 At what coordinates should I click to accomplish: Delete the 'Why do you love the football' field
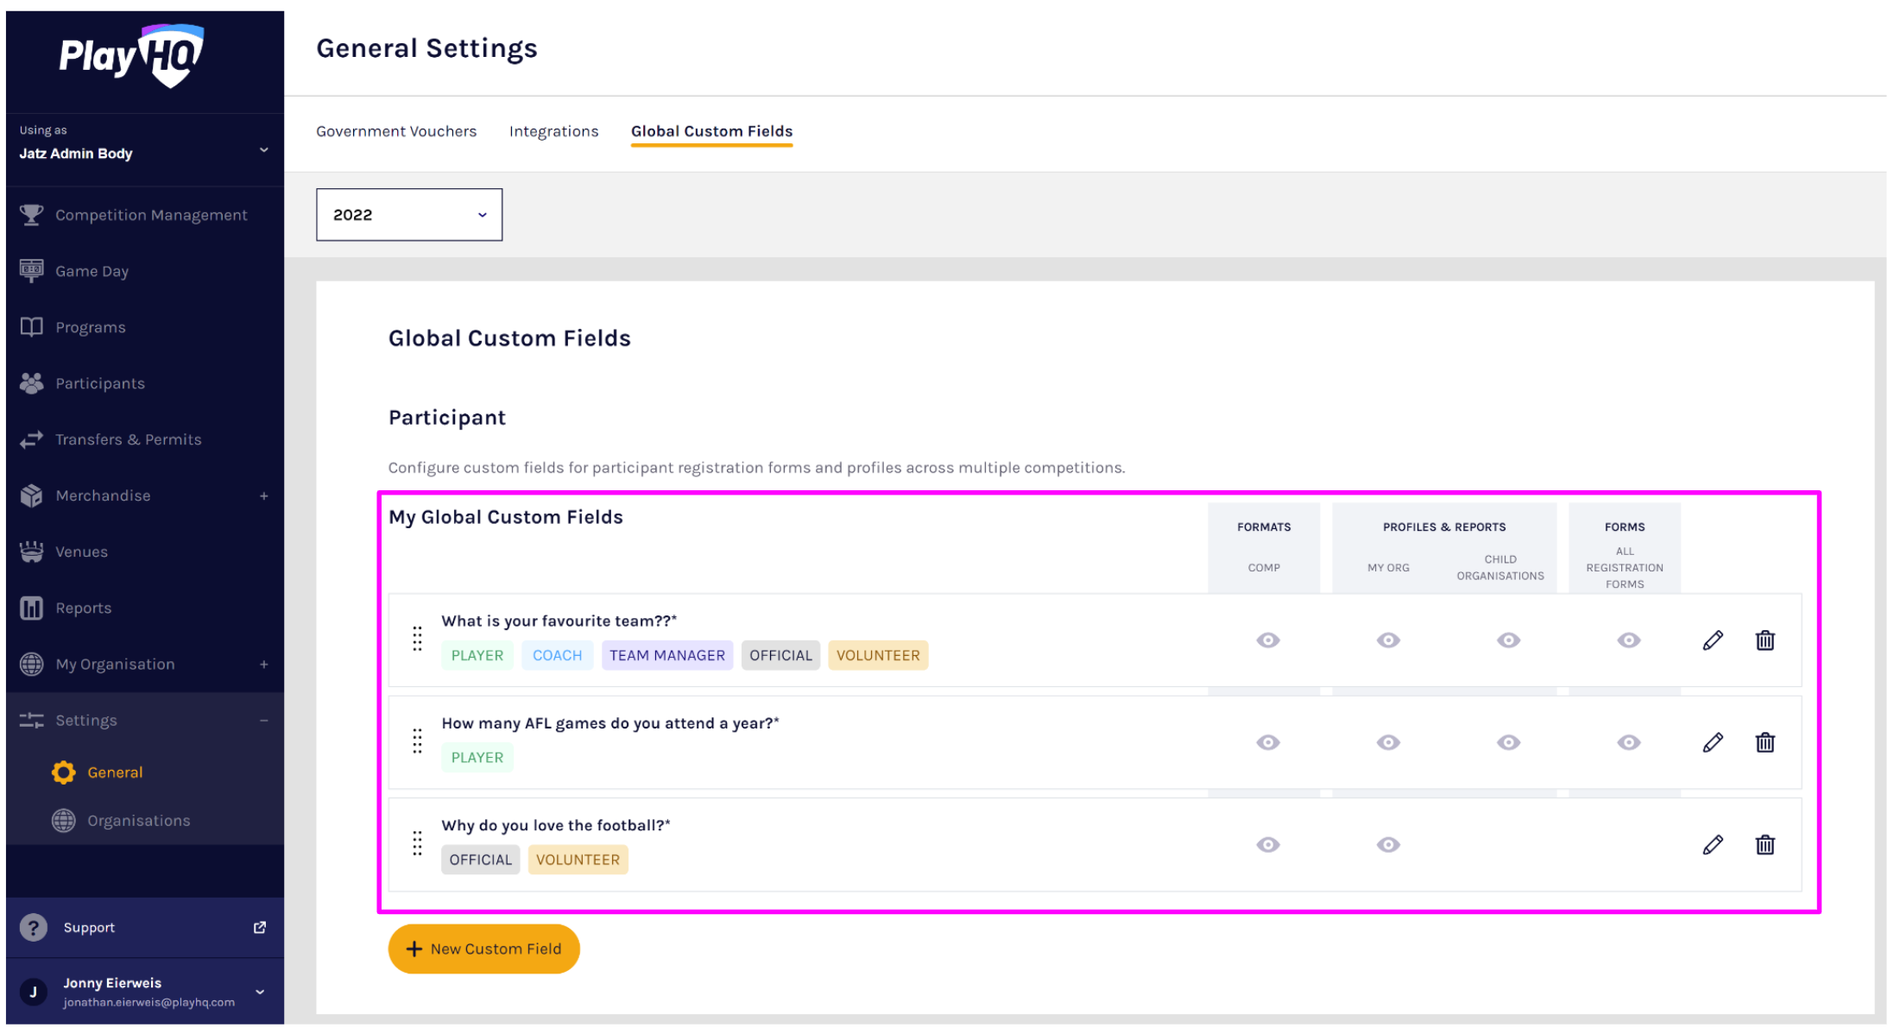coord(1764,845)
